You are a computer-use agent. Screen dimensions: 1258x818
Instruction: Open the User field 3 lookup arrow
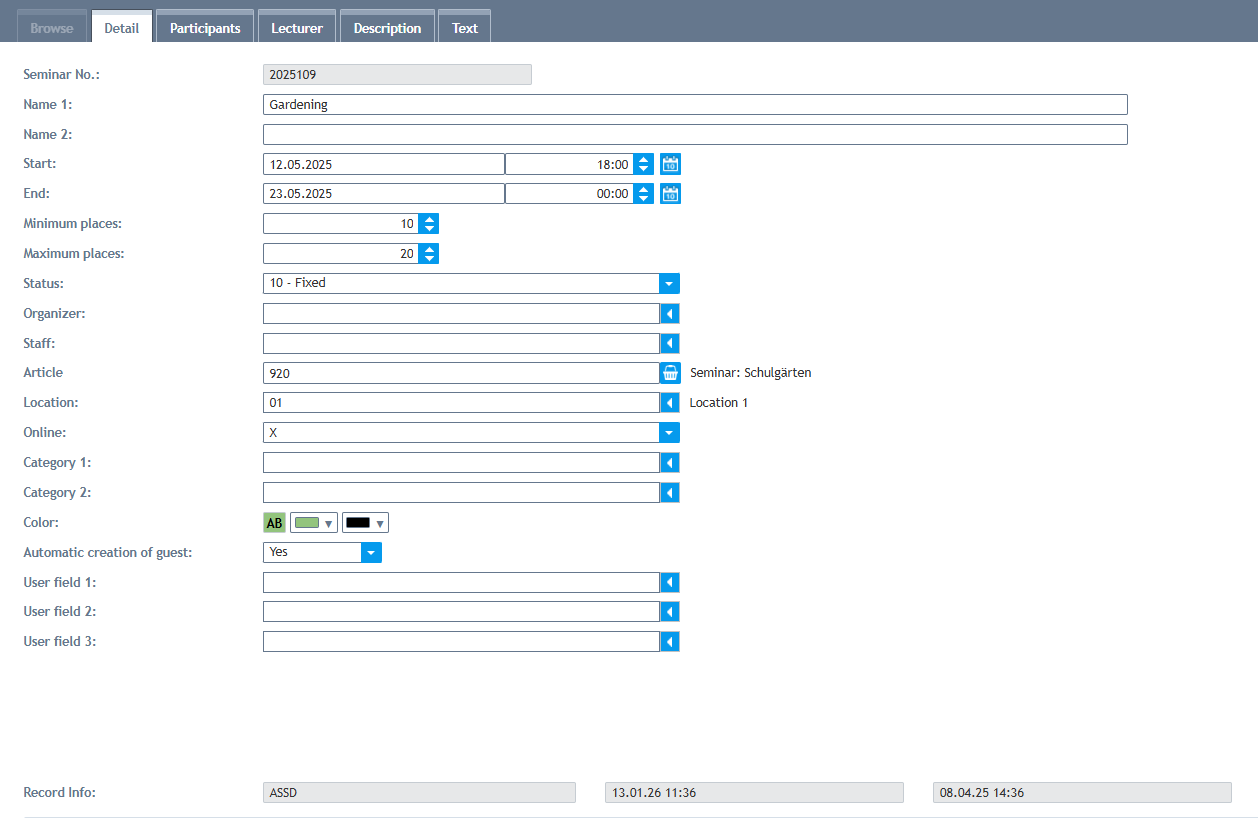pos(670,642)
